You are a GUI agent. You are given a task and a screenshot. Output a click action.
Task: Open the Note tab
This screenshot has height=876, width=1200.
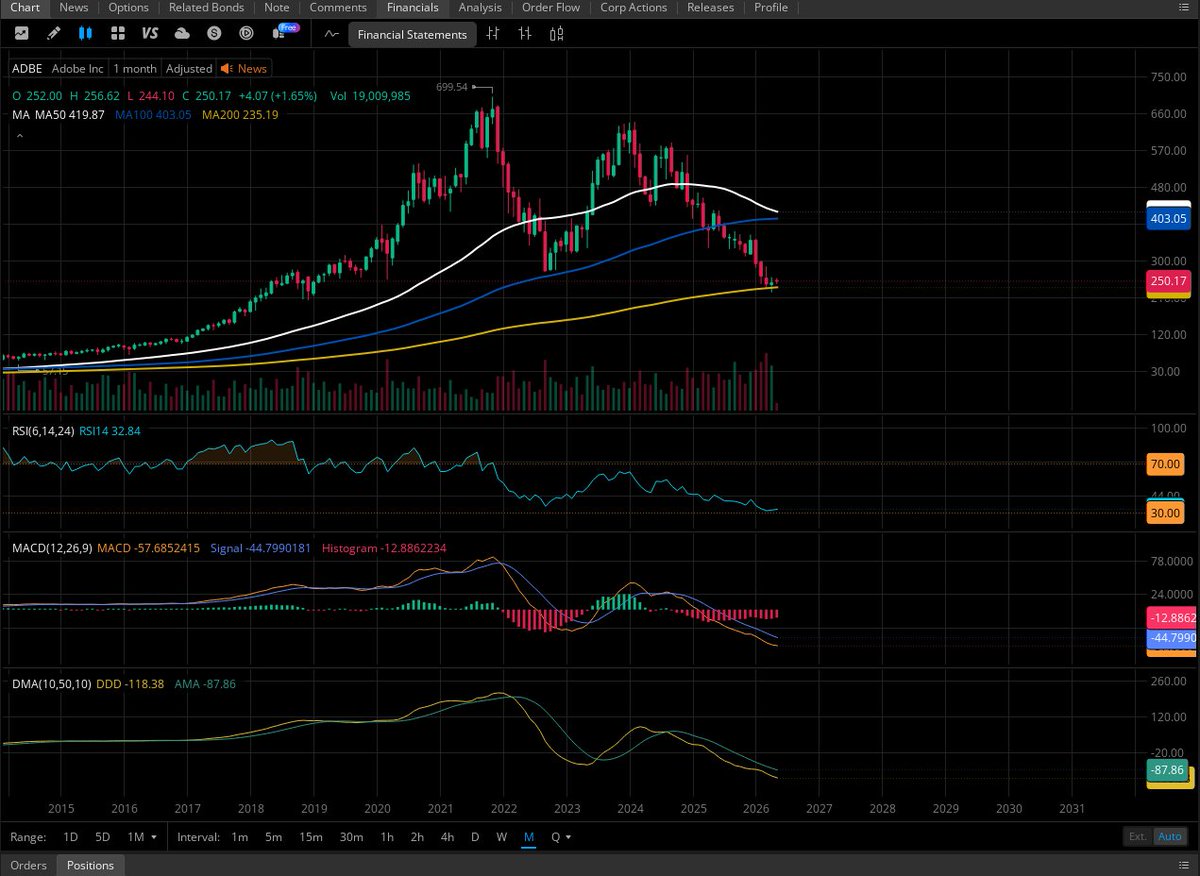click(x=277, y=7)
